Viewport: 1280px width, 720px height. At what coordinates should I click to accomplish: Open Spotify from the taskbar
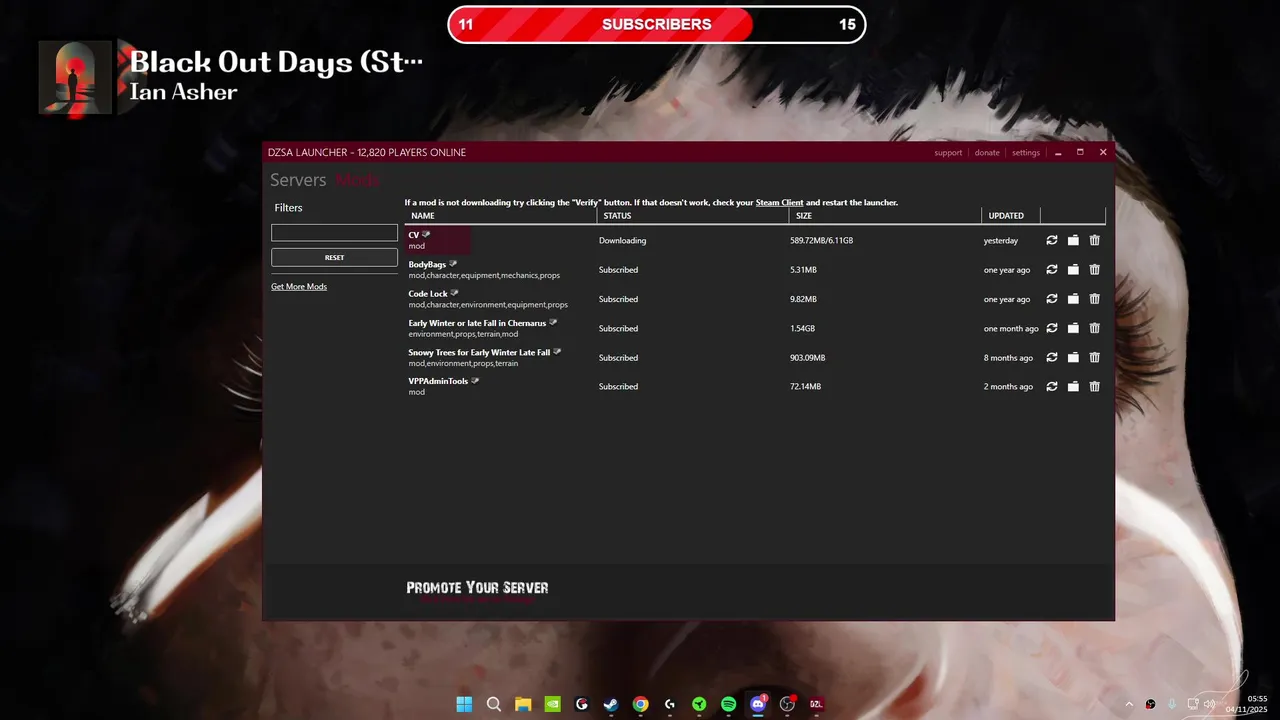click(x=729, y=704)
